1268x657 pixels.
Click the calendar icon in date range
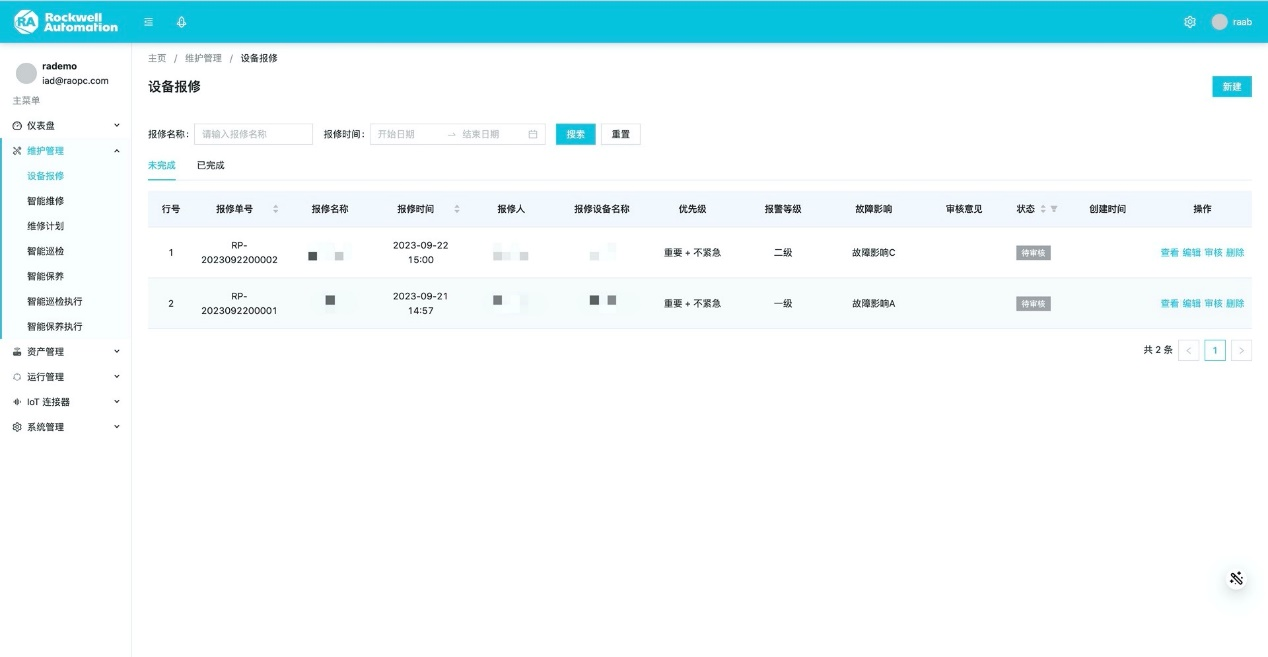(533, 134)
